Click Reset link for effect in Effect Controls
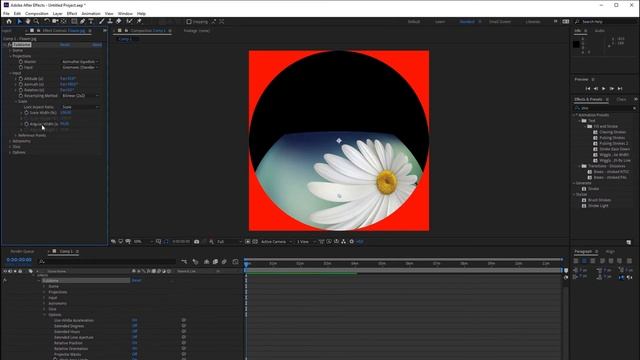The width and height of the screenshot is (640, 360). pos(65,45)
